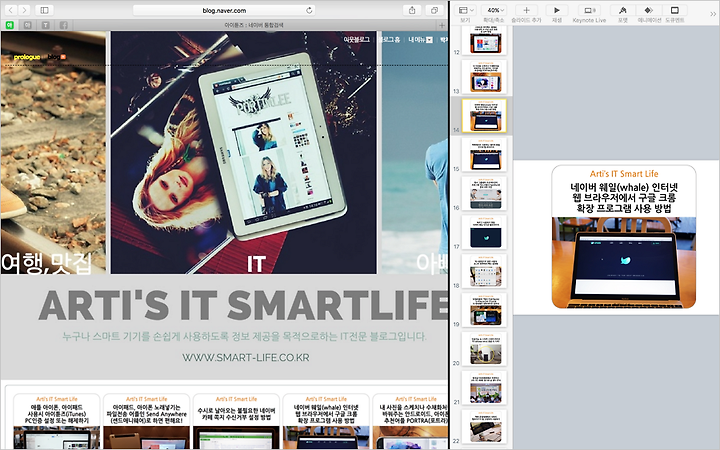720x450 pixels.
Task: Select slide 16 thumbnail in navigator
Action: [485, 193]
